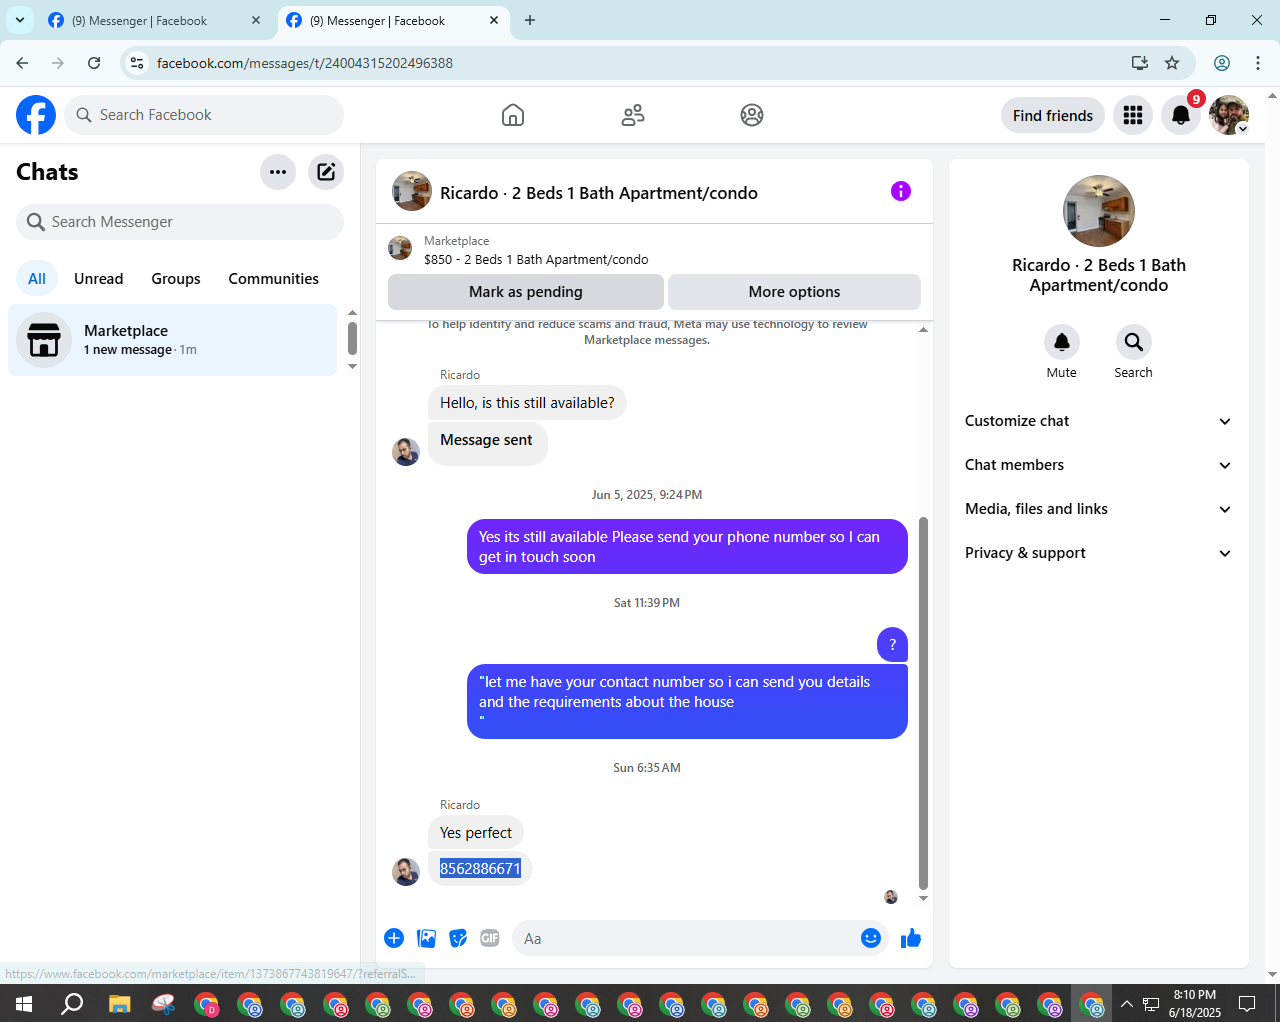Open new browser tab

point(530,20)
